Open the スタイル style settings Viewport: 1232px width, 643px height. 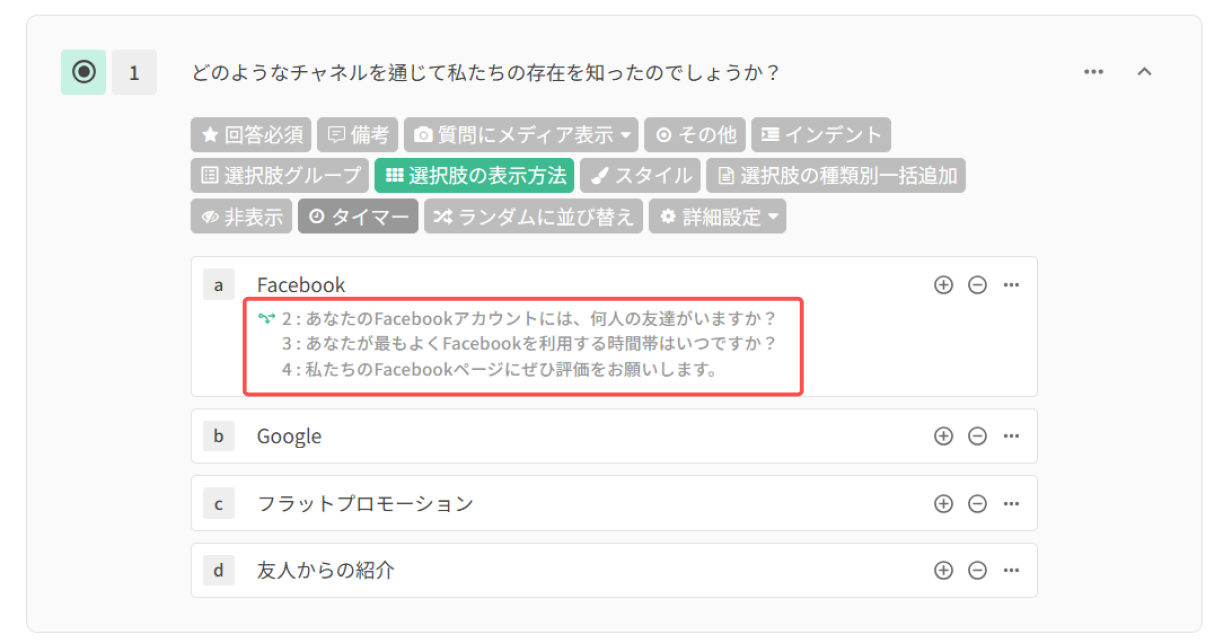[640, 176]
